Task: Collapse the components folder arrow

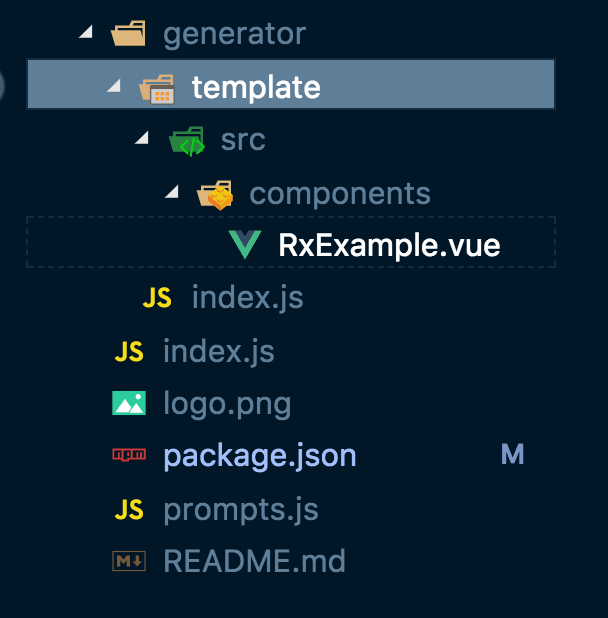Action: click(x=172, y=192)
